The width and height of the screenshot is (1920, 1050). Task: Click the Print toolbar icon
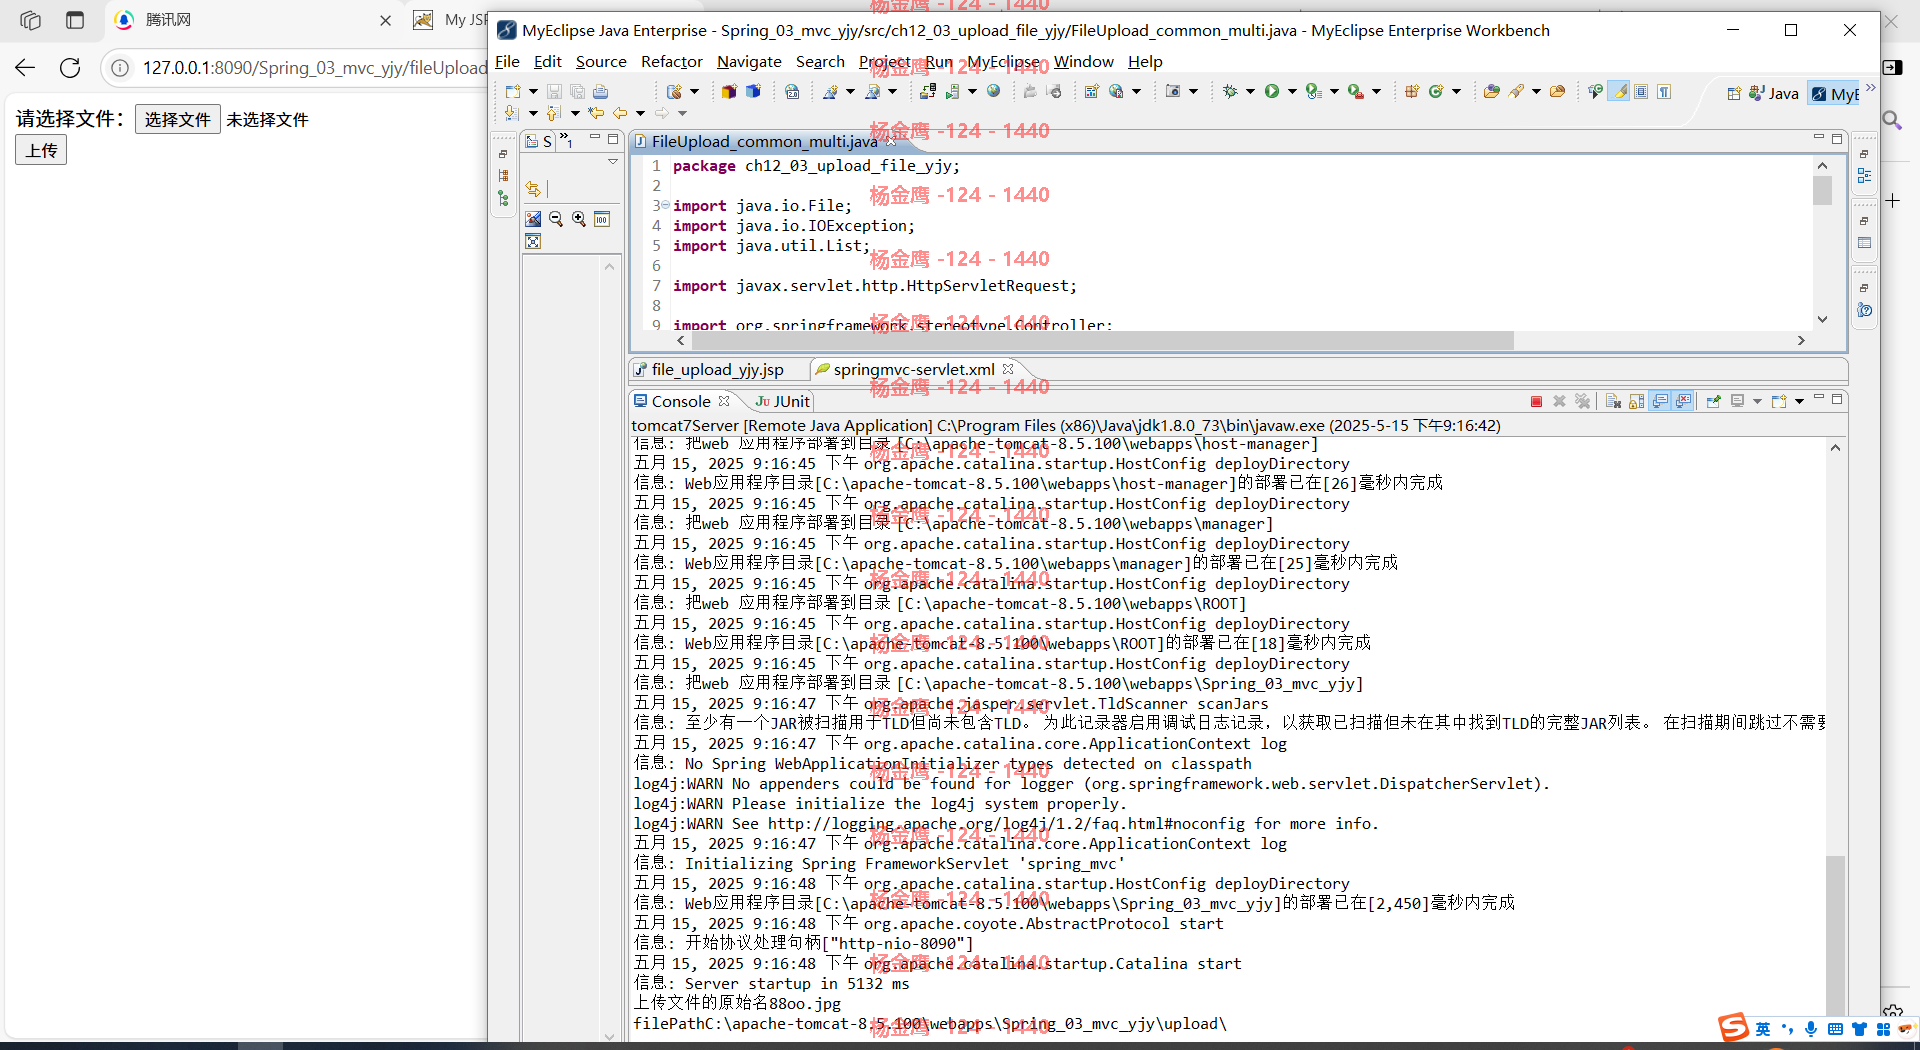600,91
